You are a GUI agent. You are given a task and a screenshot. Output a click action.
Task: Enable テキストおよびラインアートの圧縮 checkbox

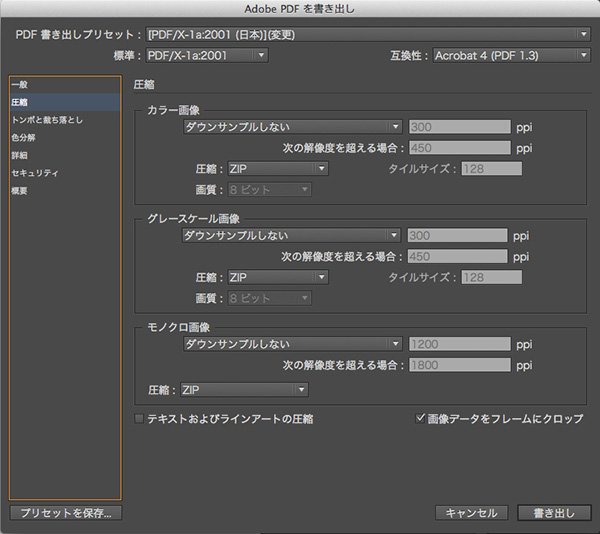point(139,418)
